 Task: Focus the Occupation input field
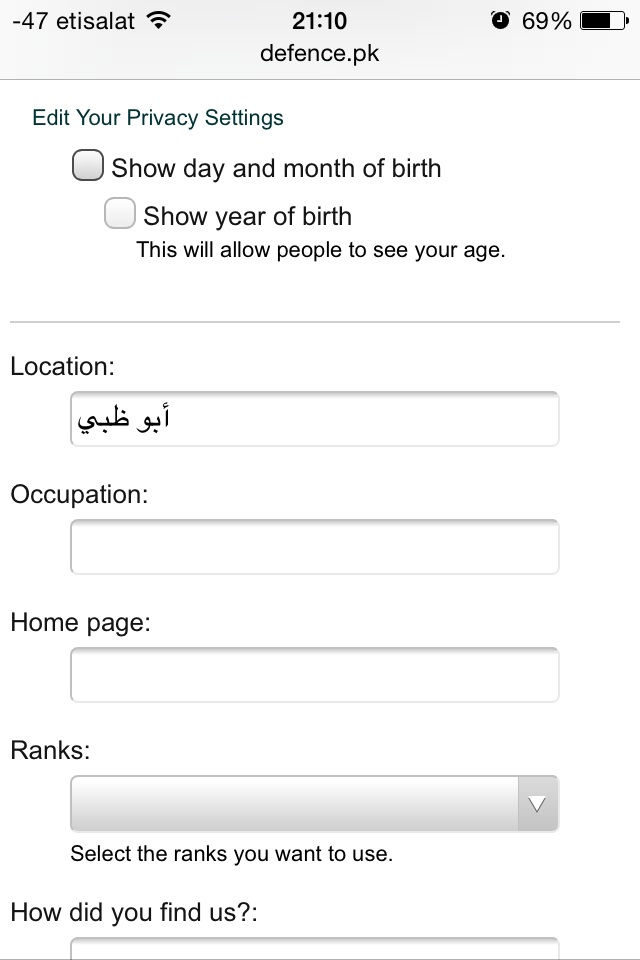(x=314, y=547)
